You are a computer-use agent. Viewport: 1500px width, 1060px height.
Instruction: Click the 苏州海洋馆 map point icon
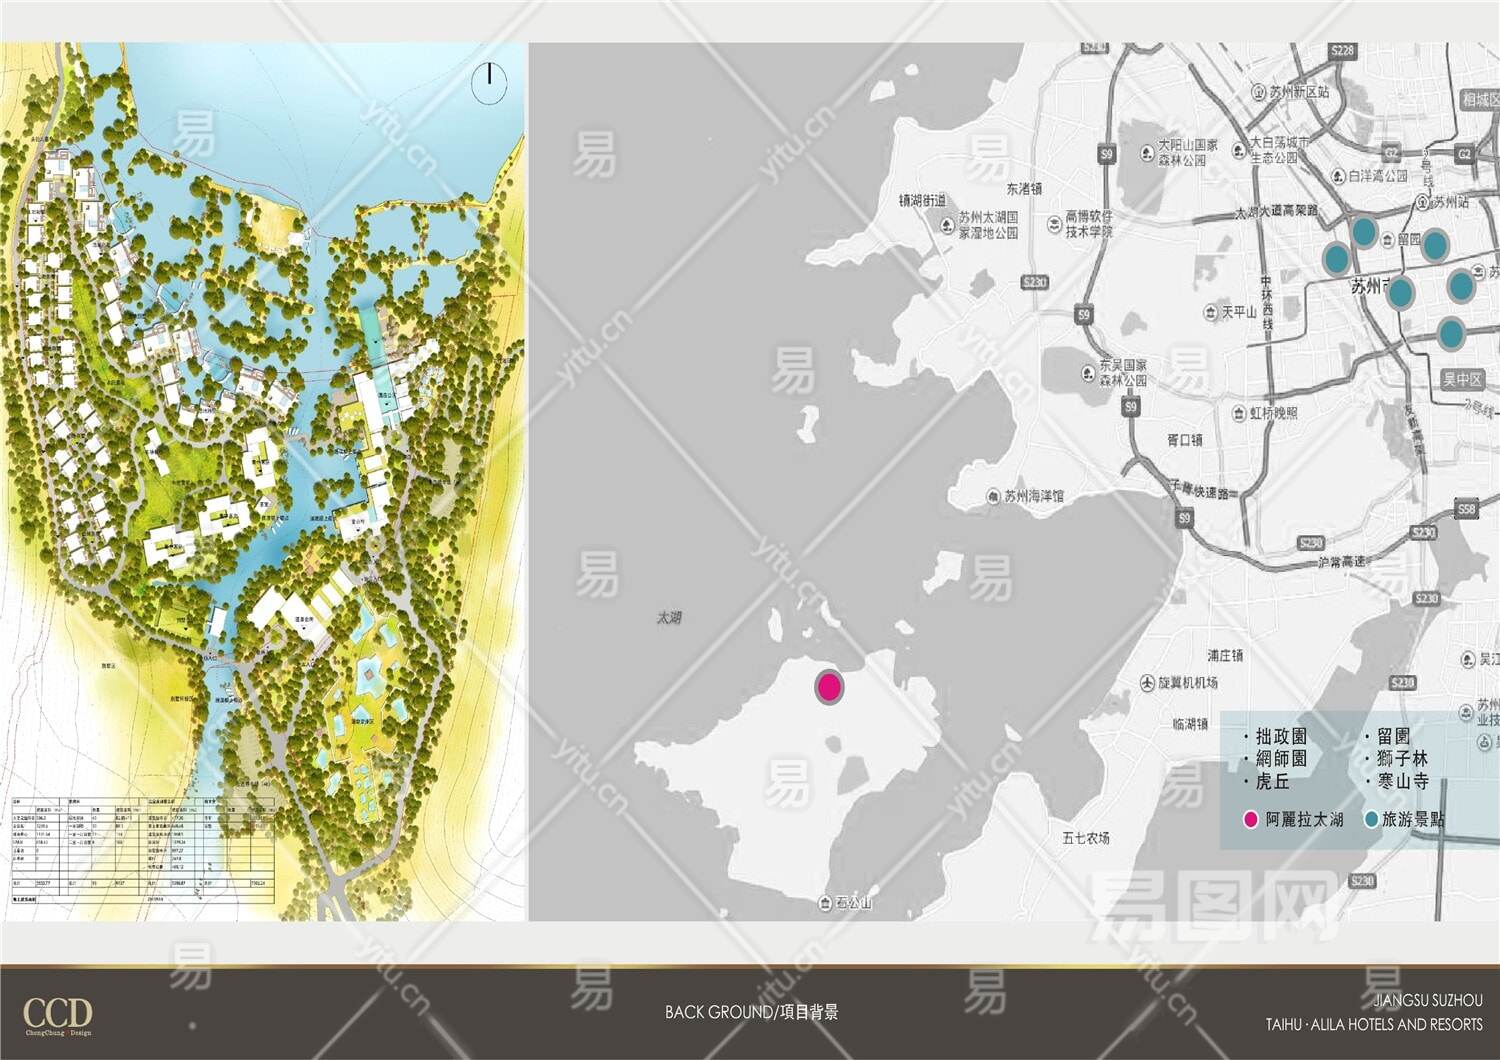pyautogui.click(x=993, y=496)
